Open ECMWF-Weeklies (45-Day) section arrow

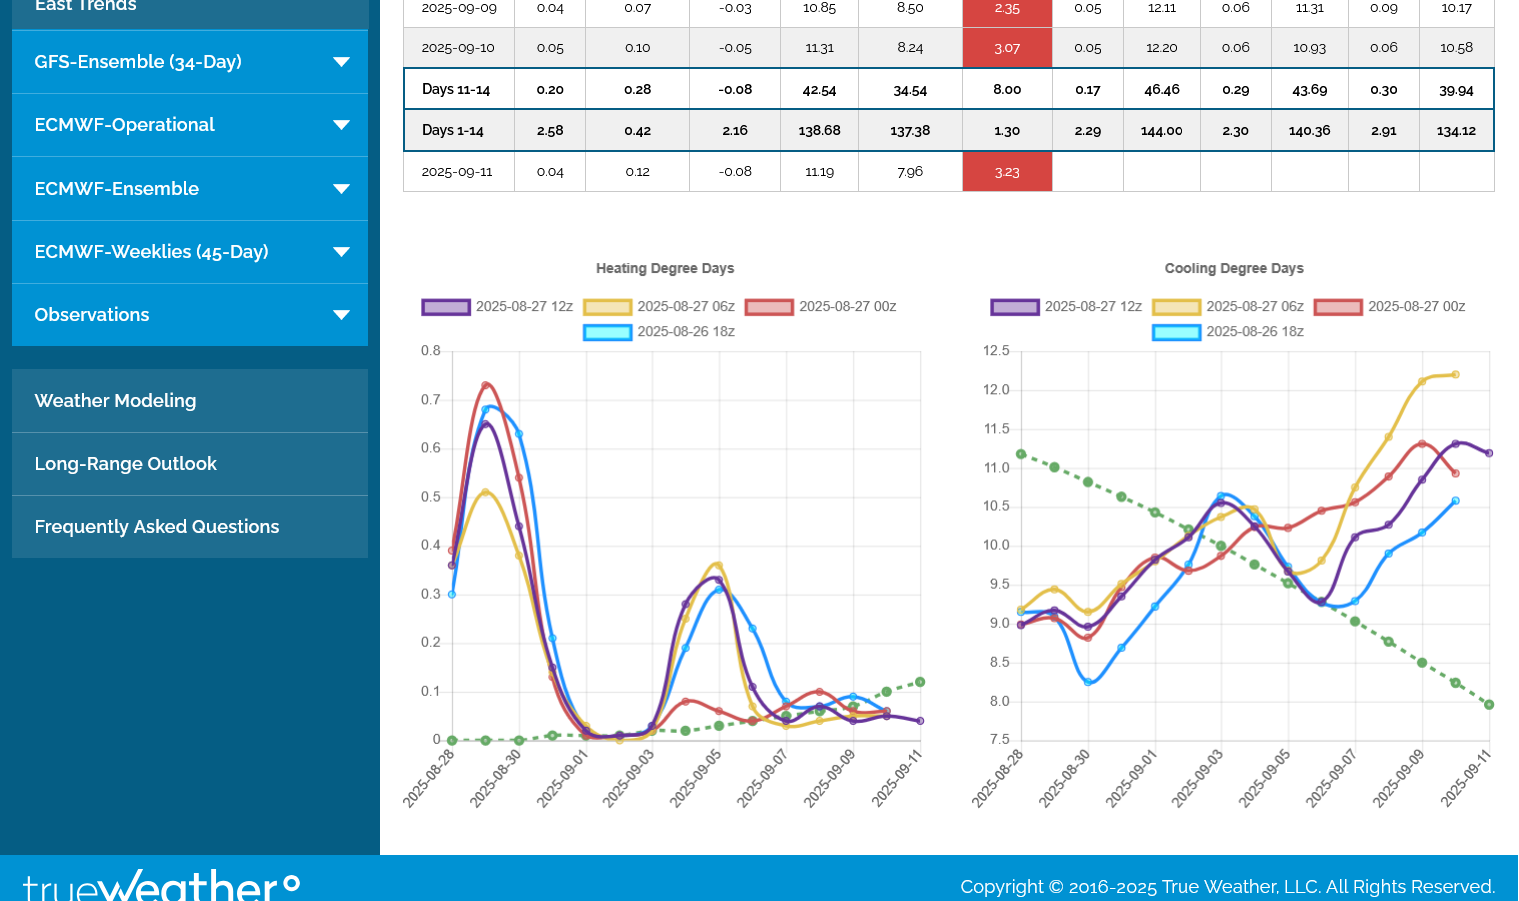(x=341, y=252)
